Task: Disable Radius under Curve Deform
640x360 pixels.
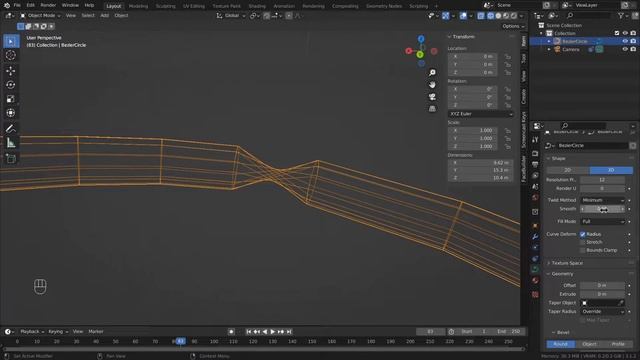Action: 582,234
